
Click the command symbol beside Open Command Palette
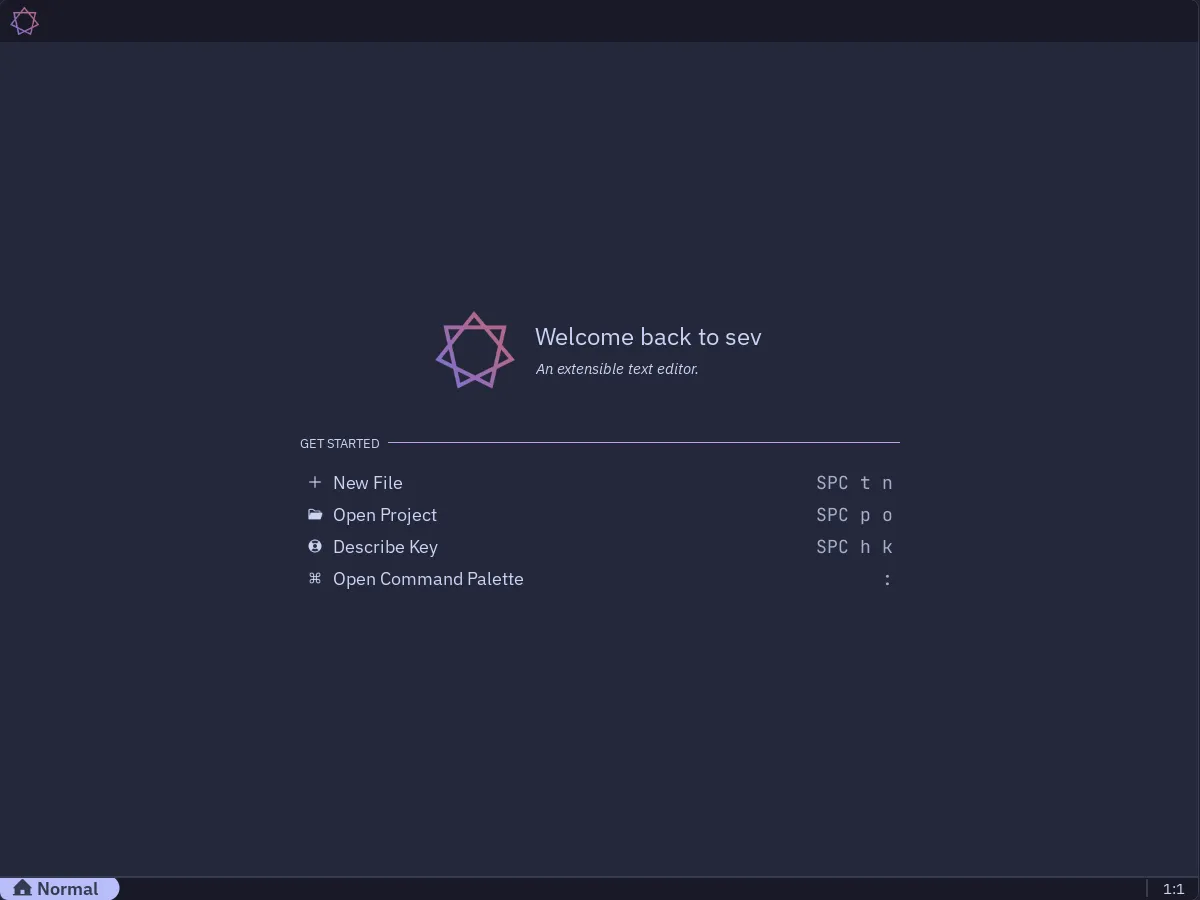(314, 578)
